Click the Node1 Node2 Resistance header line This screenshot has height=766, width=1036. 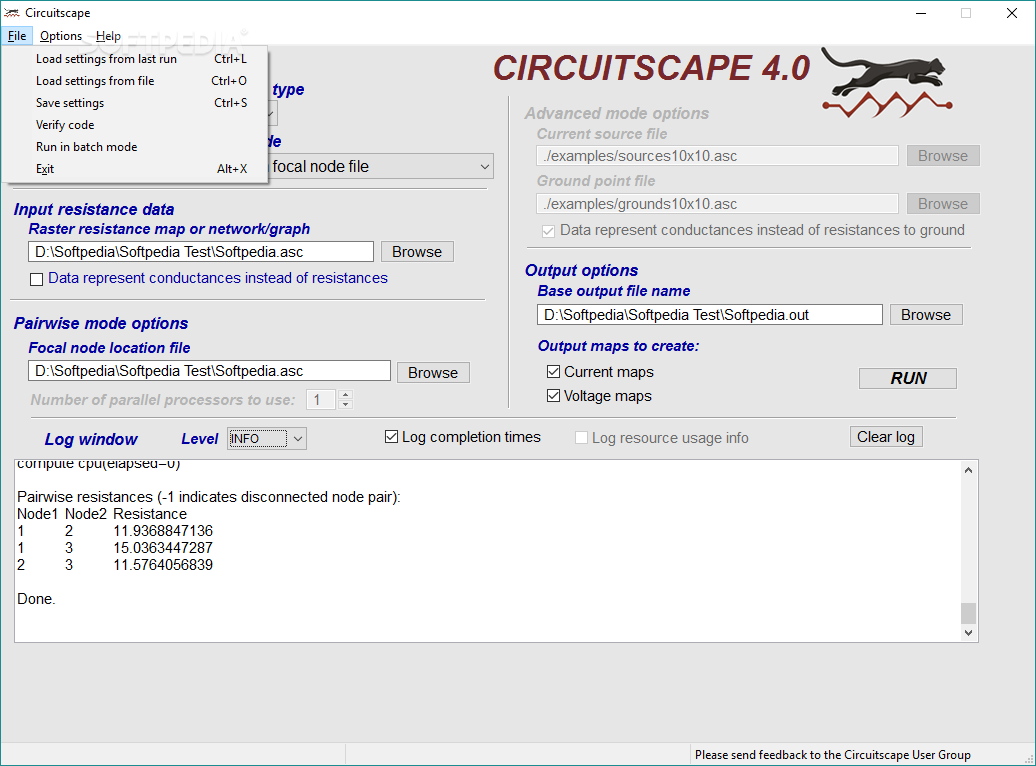[102, 514]
